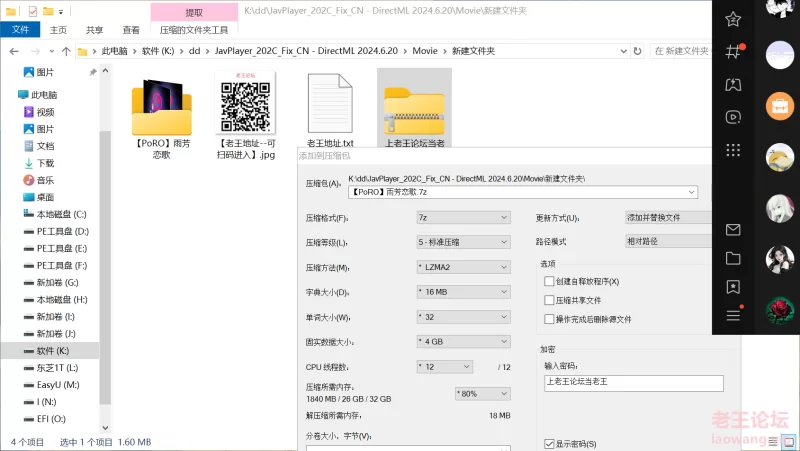Enable 操作完成后删除源文件 checkbox

click(x=549, y=319)
